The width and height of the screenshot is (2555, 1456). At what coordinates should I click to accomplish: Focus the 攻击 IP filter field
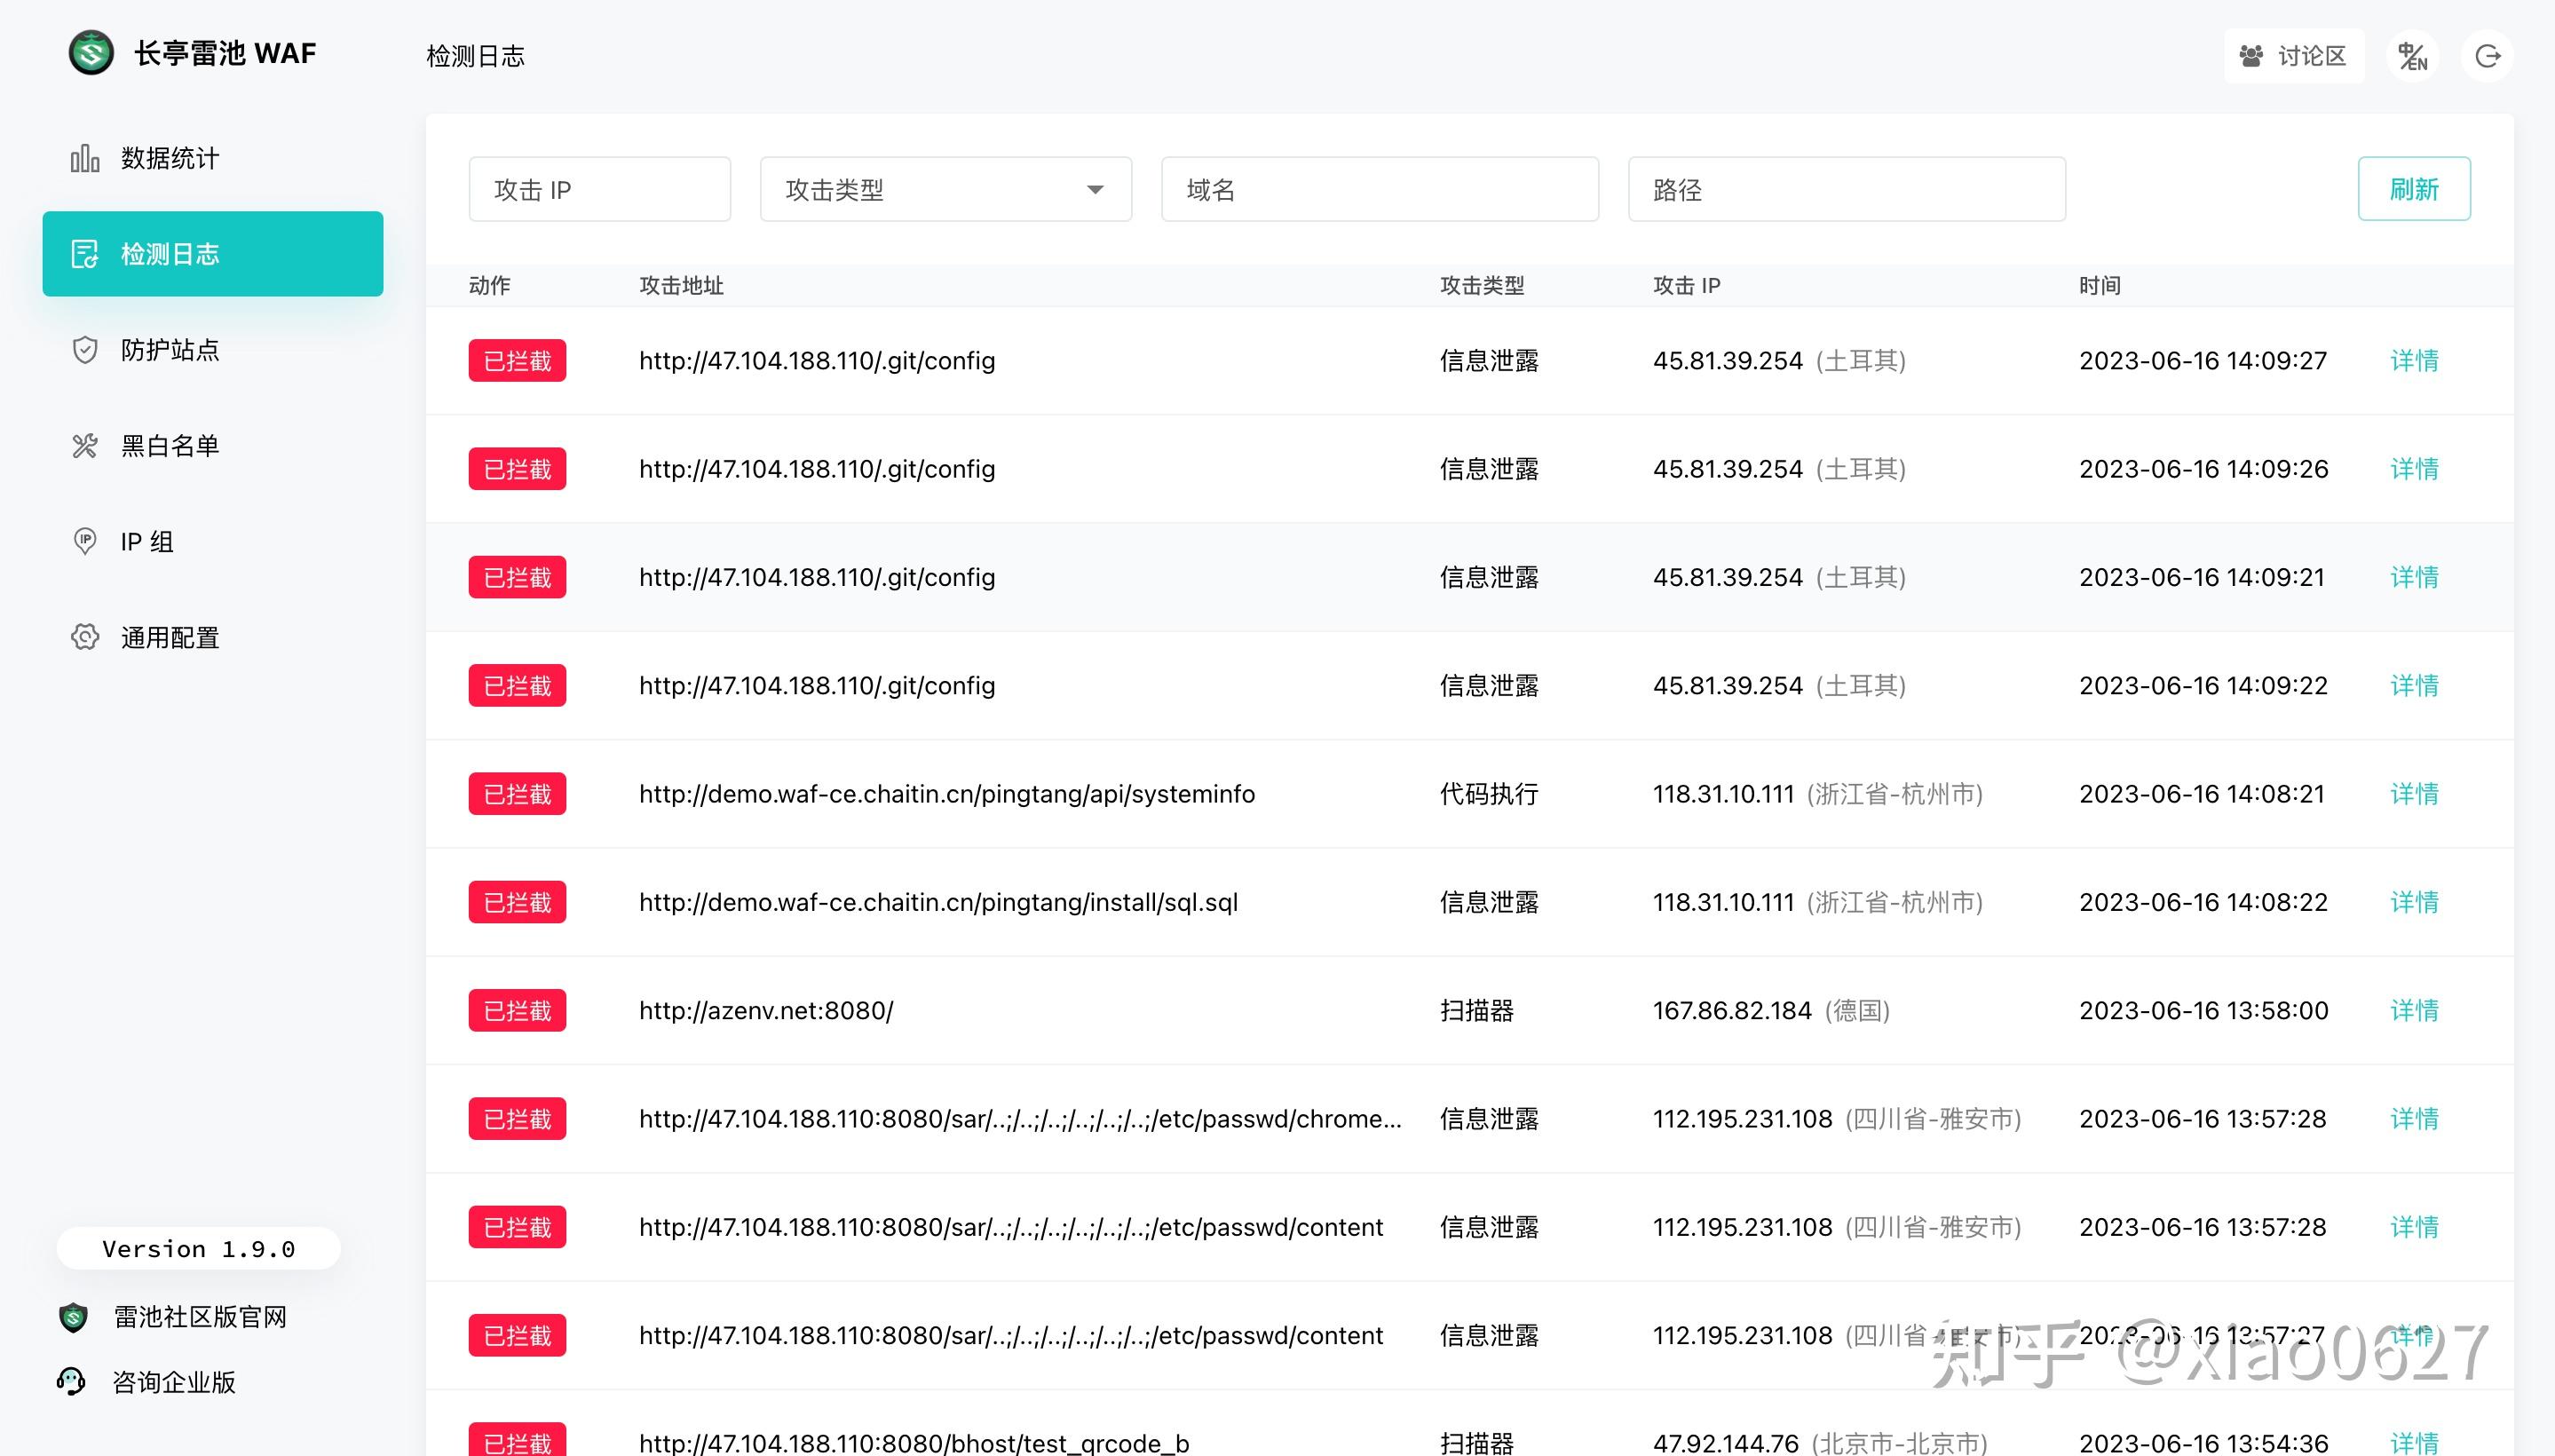600,189
